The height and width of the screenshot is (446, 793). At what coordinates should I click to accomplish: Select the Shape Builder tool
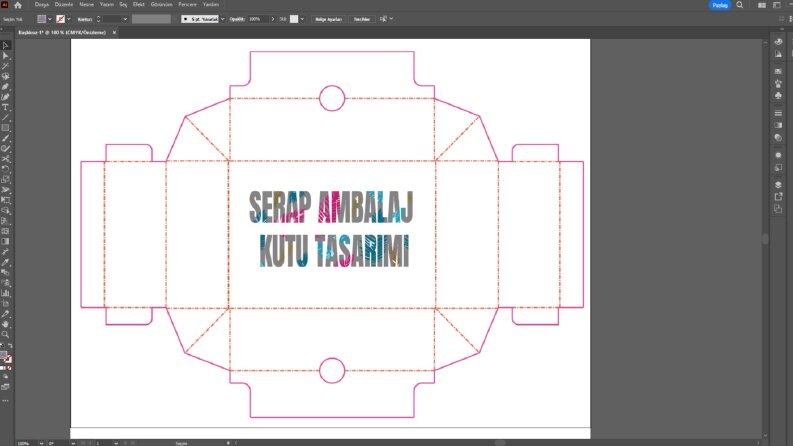point(6,210)
